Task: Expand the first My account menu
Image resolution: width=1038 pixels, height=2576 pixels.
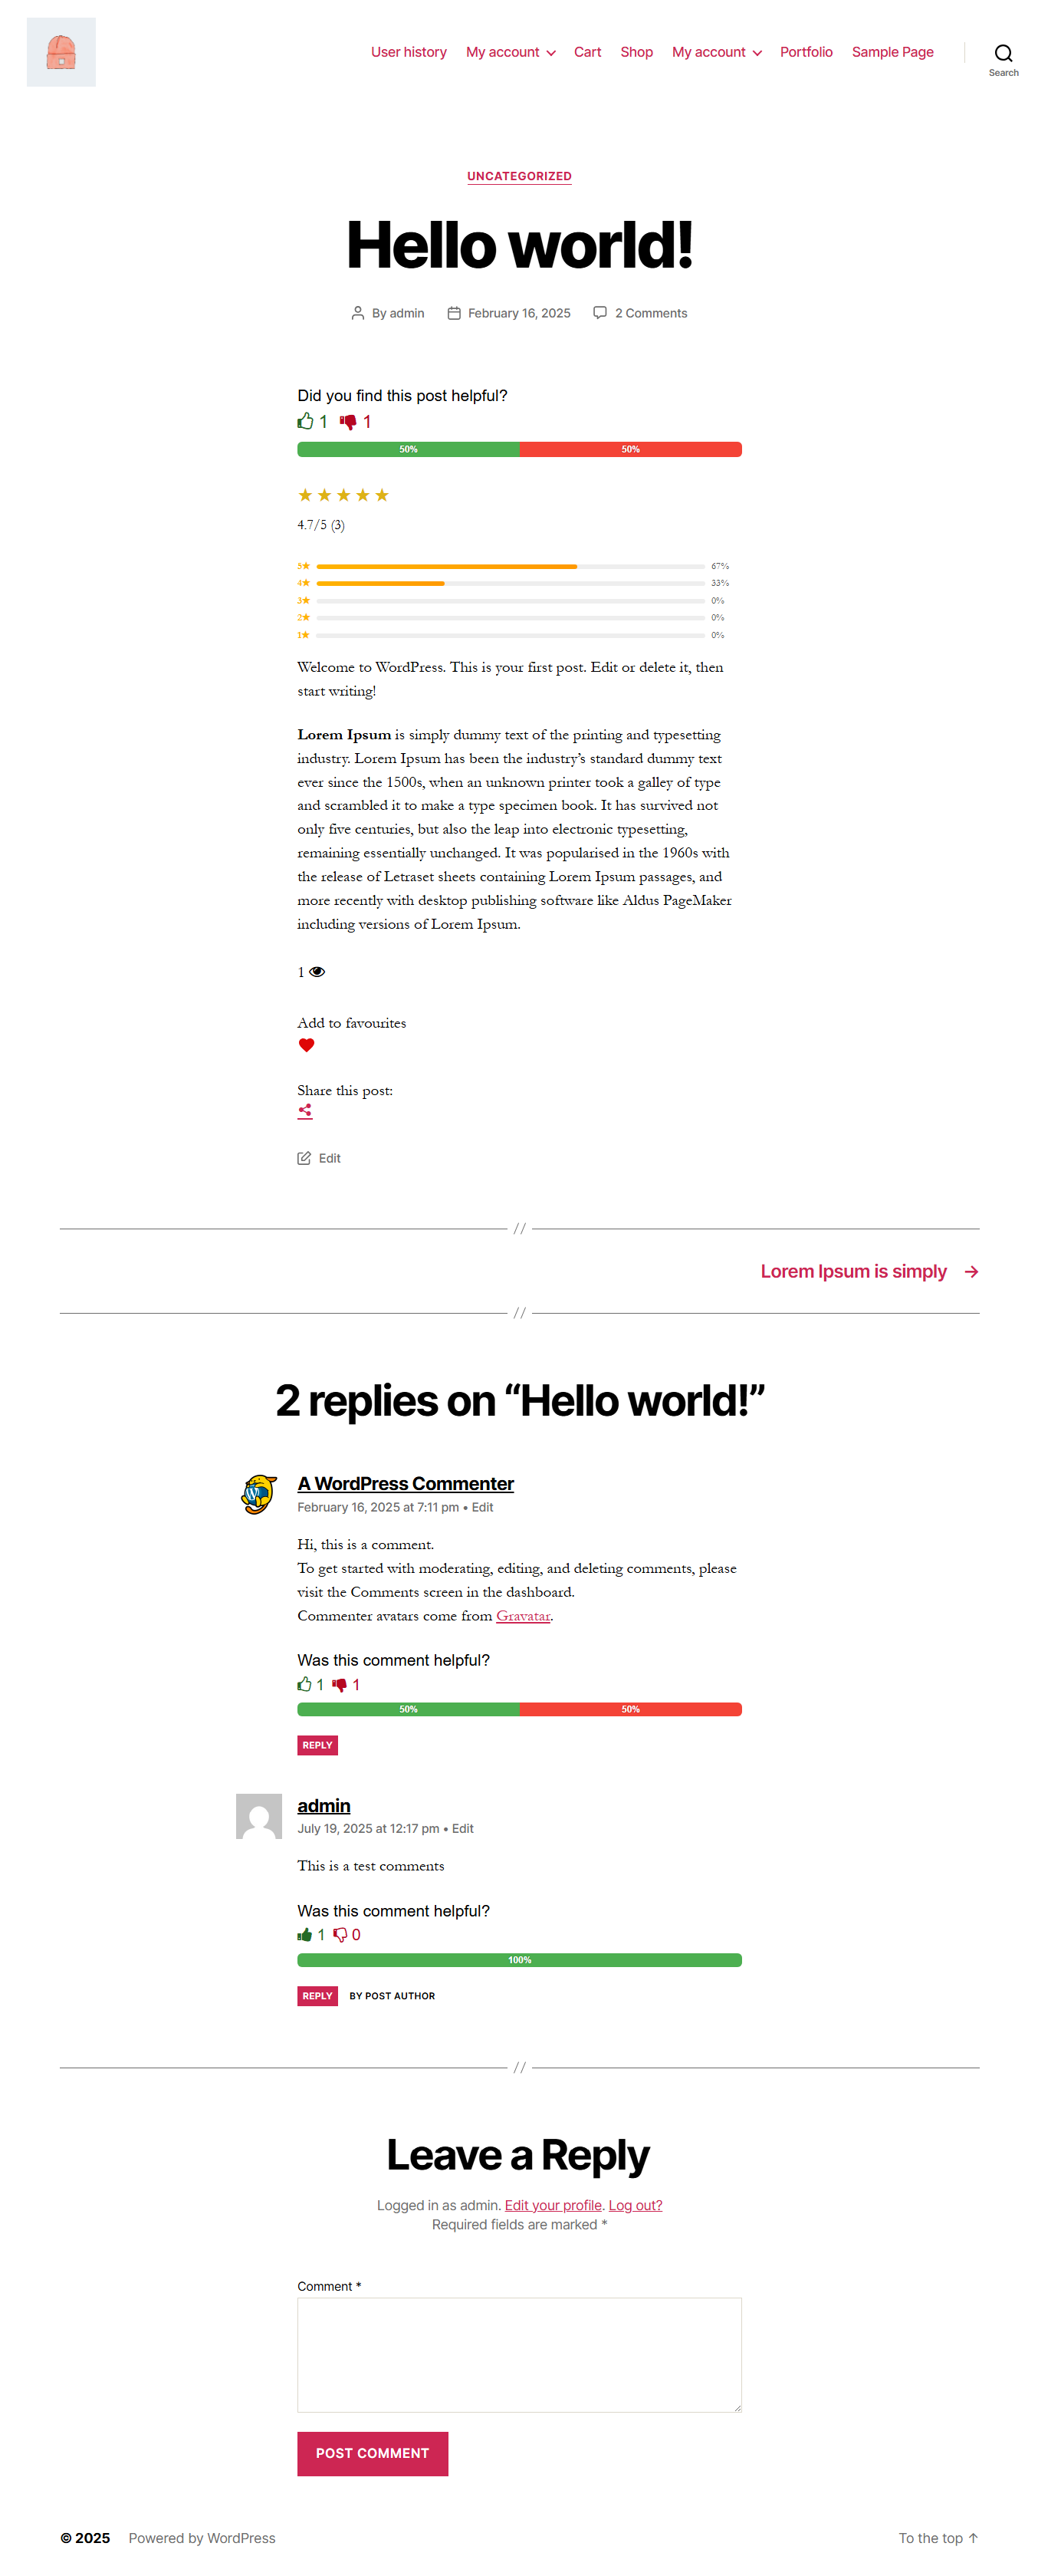Action: [x=510, y=52]
